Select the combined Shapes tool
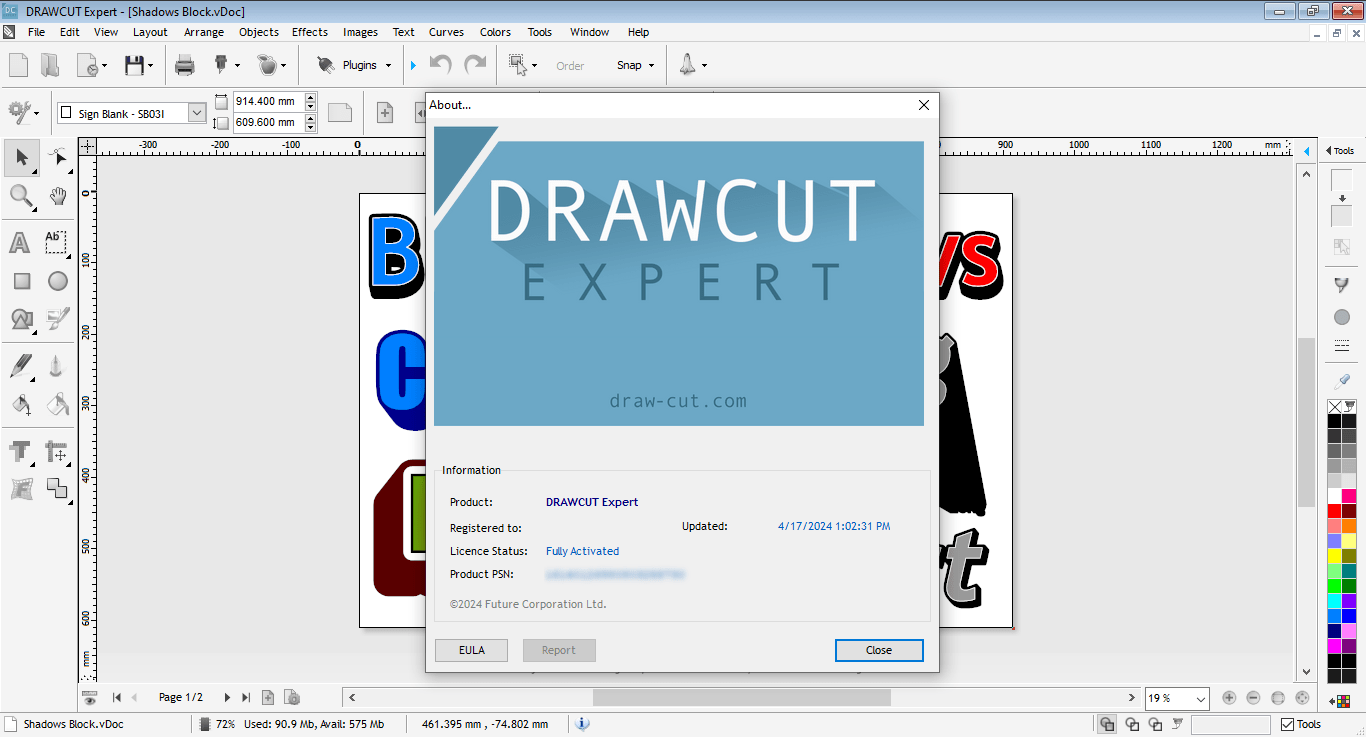Image resolution: width=1366 pixels, height=737 pixels. pyautogui.click(x=21, y=319)
